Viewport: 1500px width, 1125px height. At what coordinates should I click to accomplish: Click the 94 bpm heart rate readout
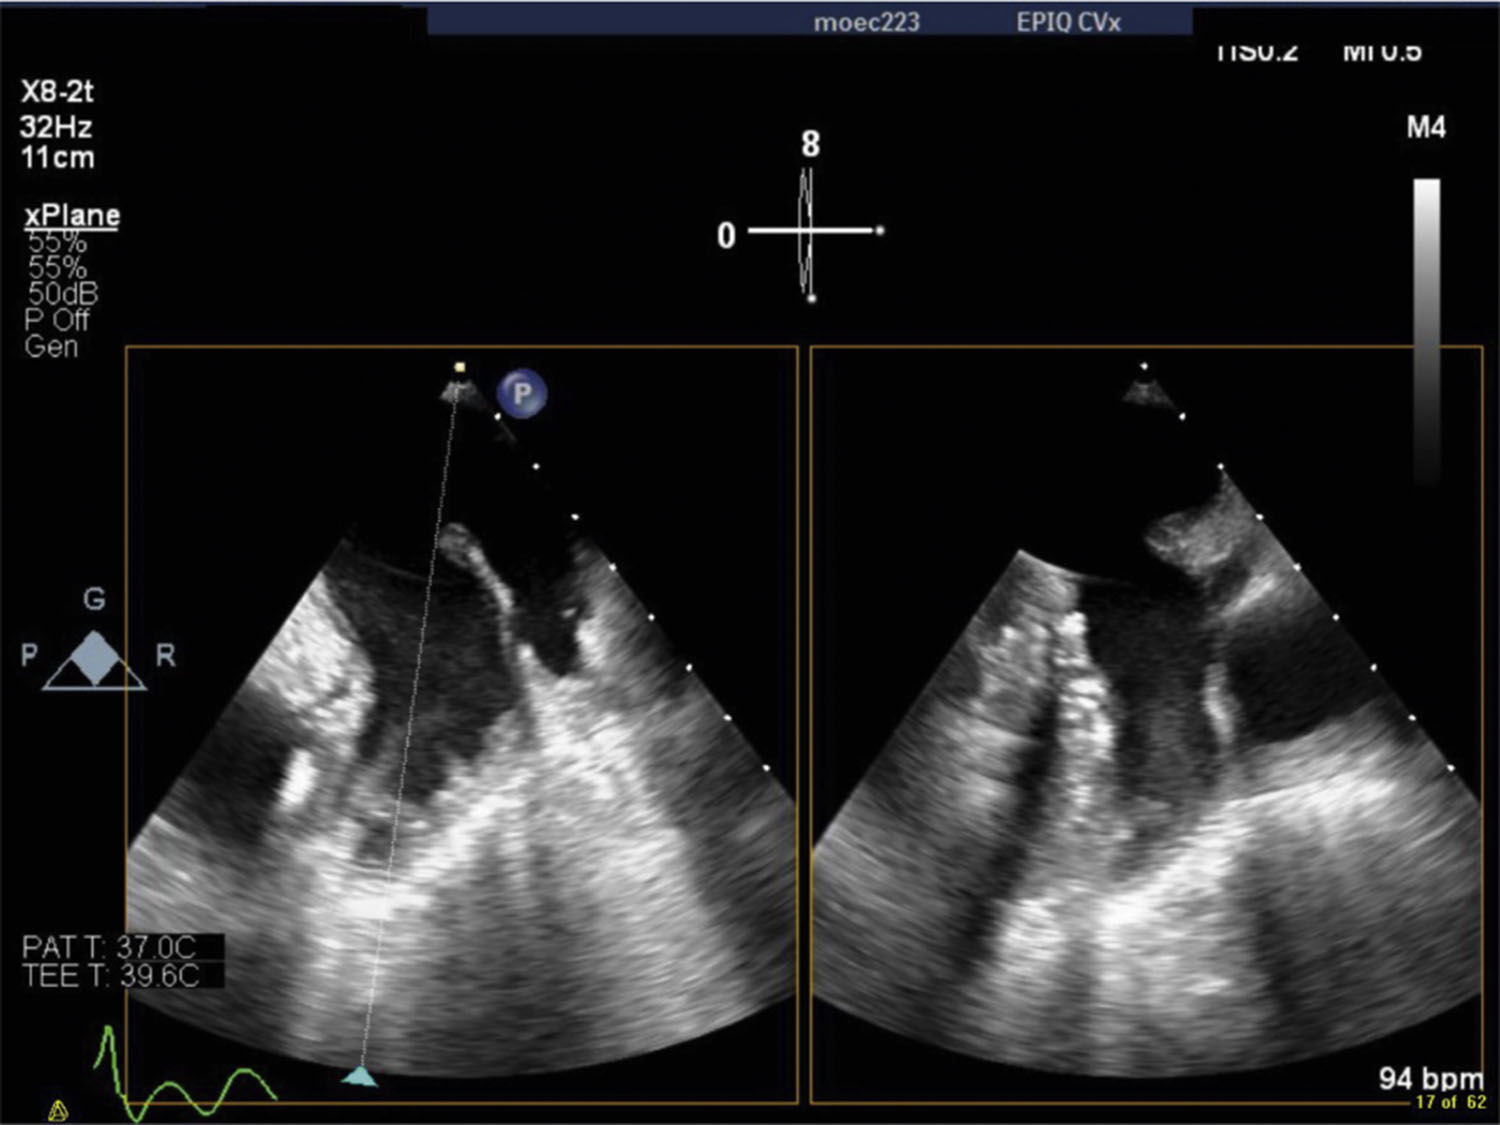tap(1430, 1078)
